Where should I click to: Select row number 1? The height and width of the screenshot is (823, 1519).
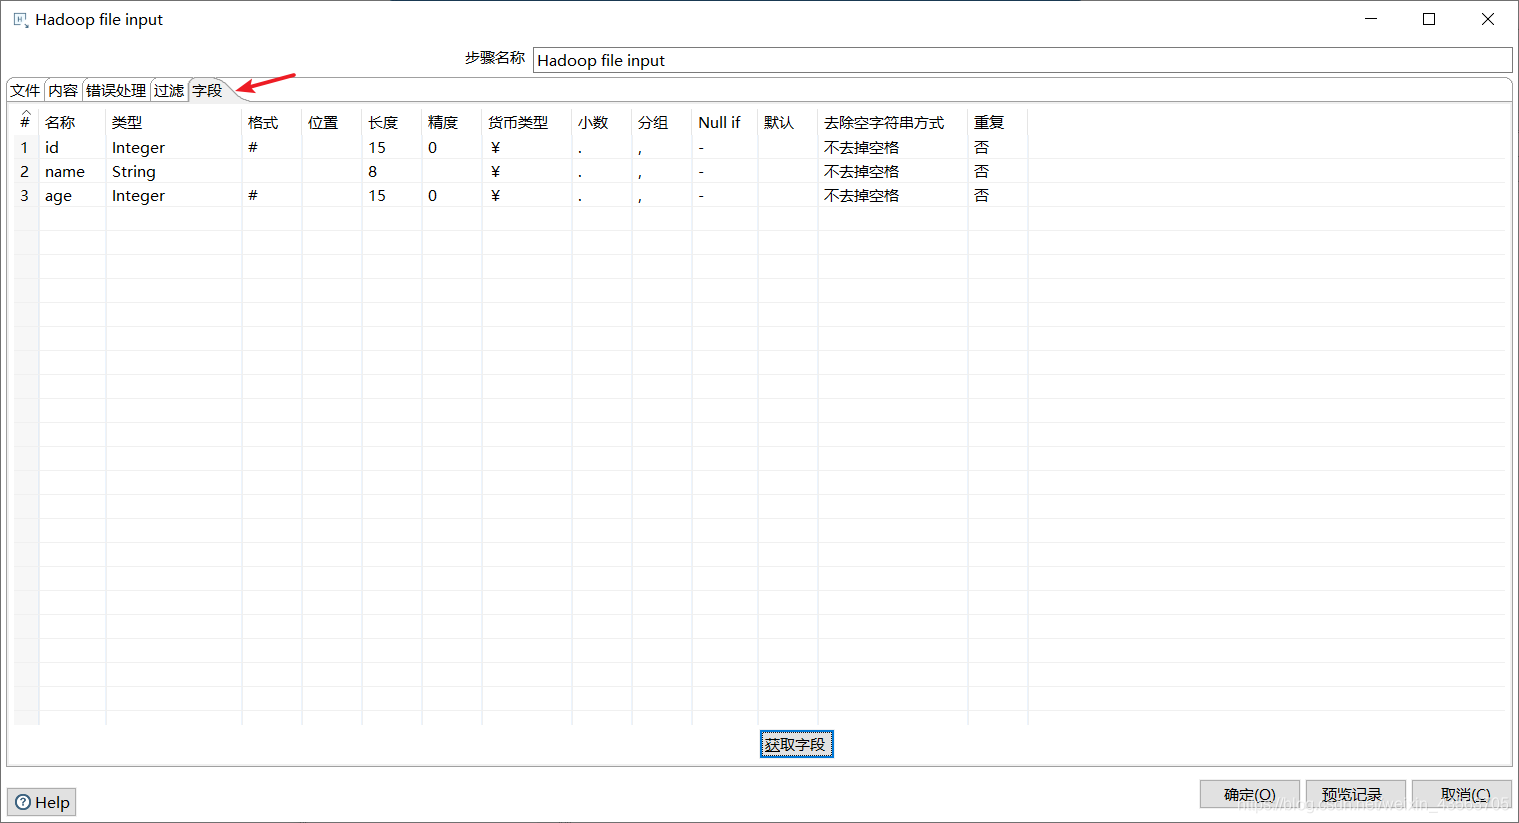(26, 147)
